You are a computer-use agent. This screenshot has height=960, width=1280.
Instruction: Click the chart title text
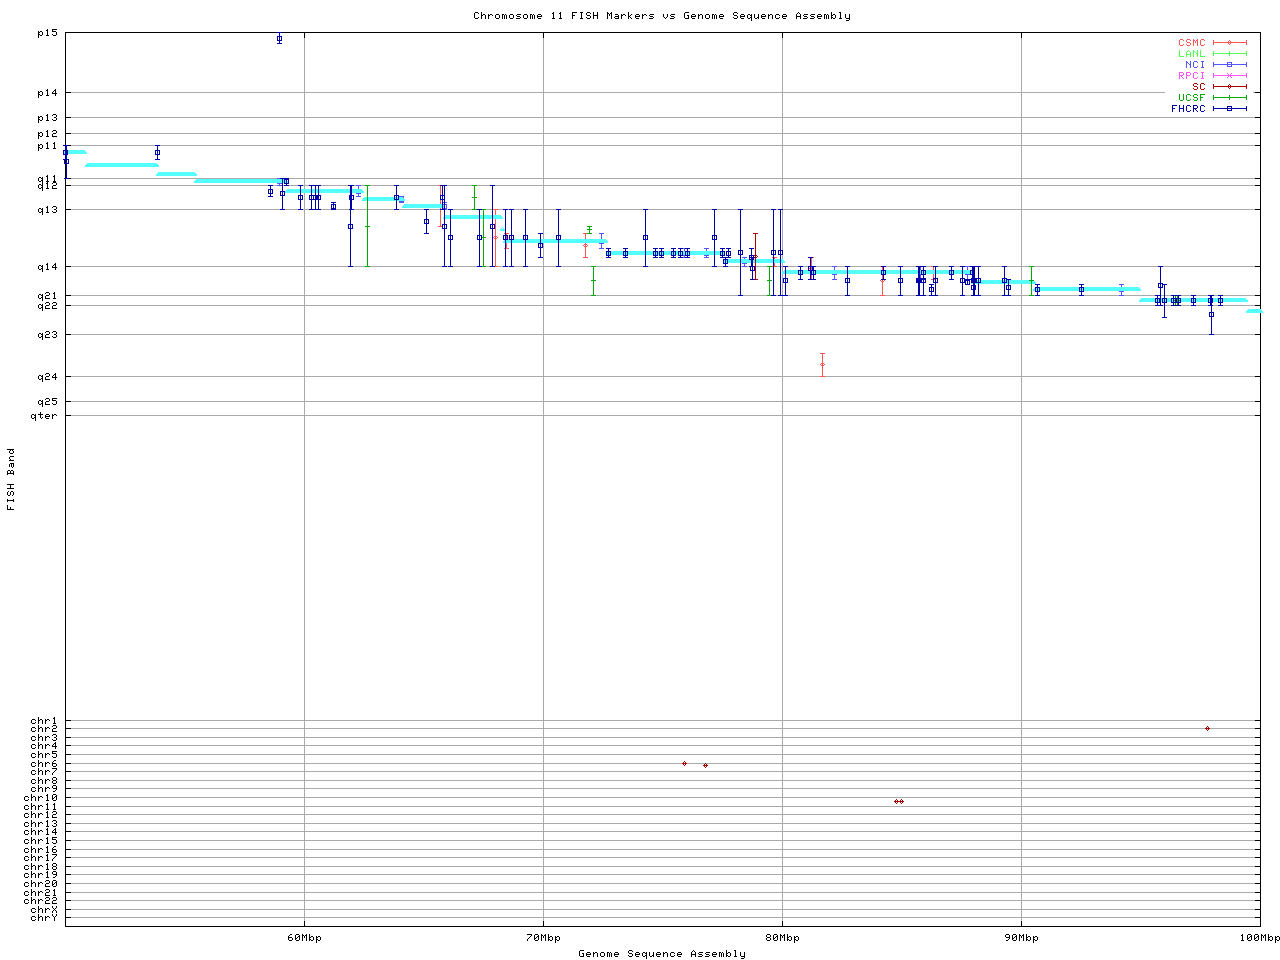point(662,16)
